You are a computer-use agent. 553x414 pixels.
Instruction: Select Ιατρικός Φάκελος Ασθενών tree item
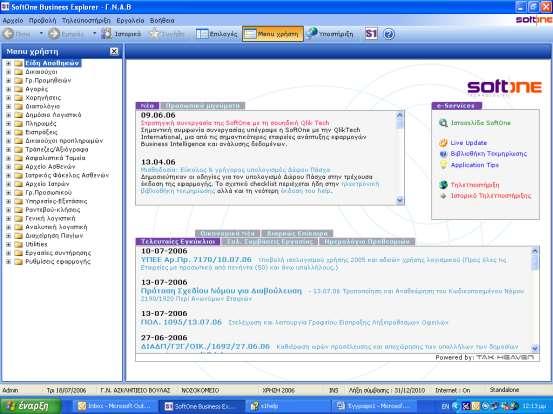point(67,175)
